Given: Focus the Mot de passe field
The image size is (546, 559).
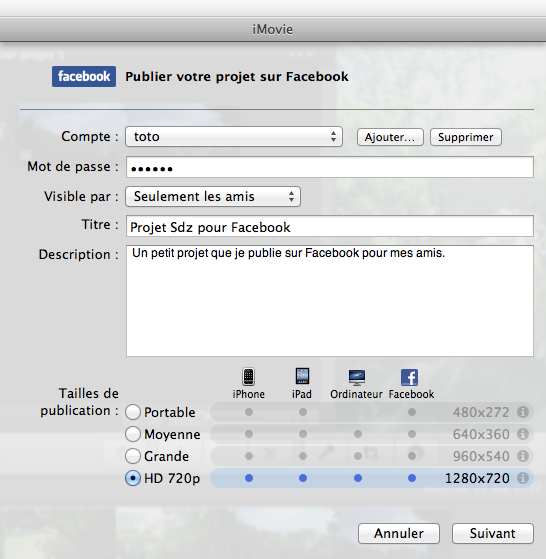Looking at the screenshot, I should 330,167.
